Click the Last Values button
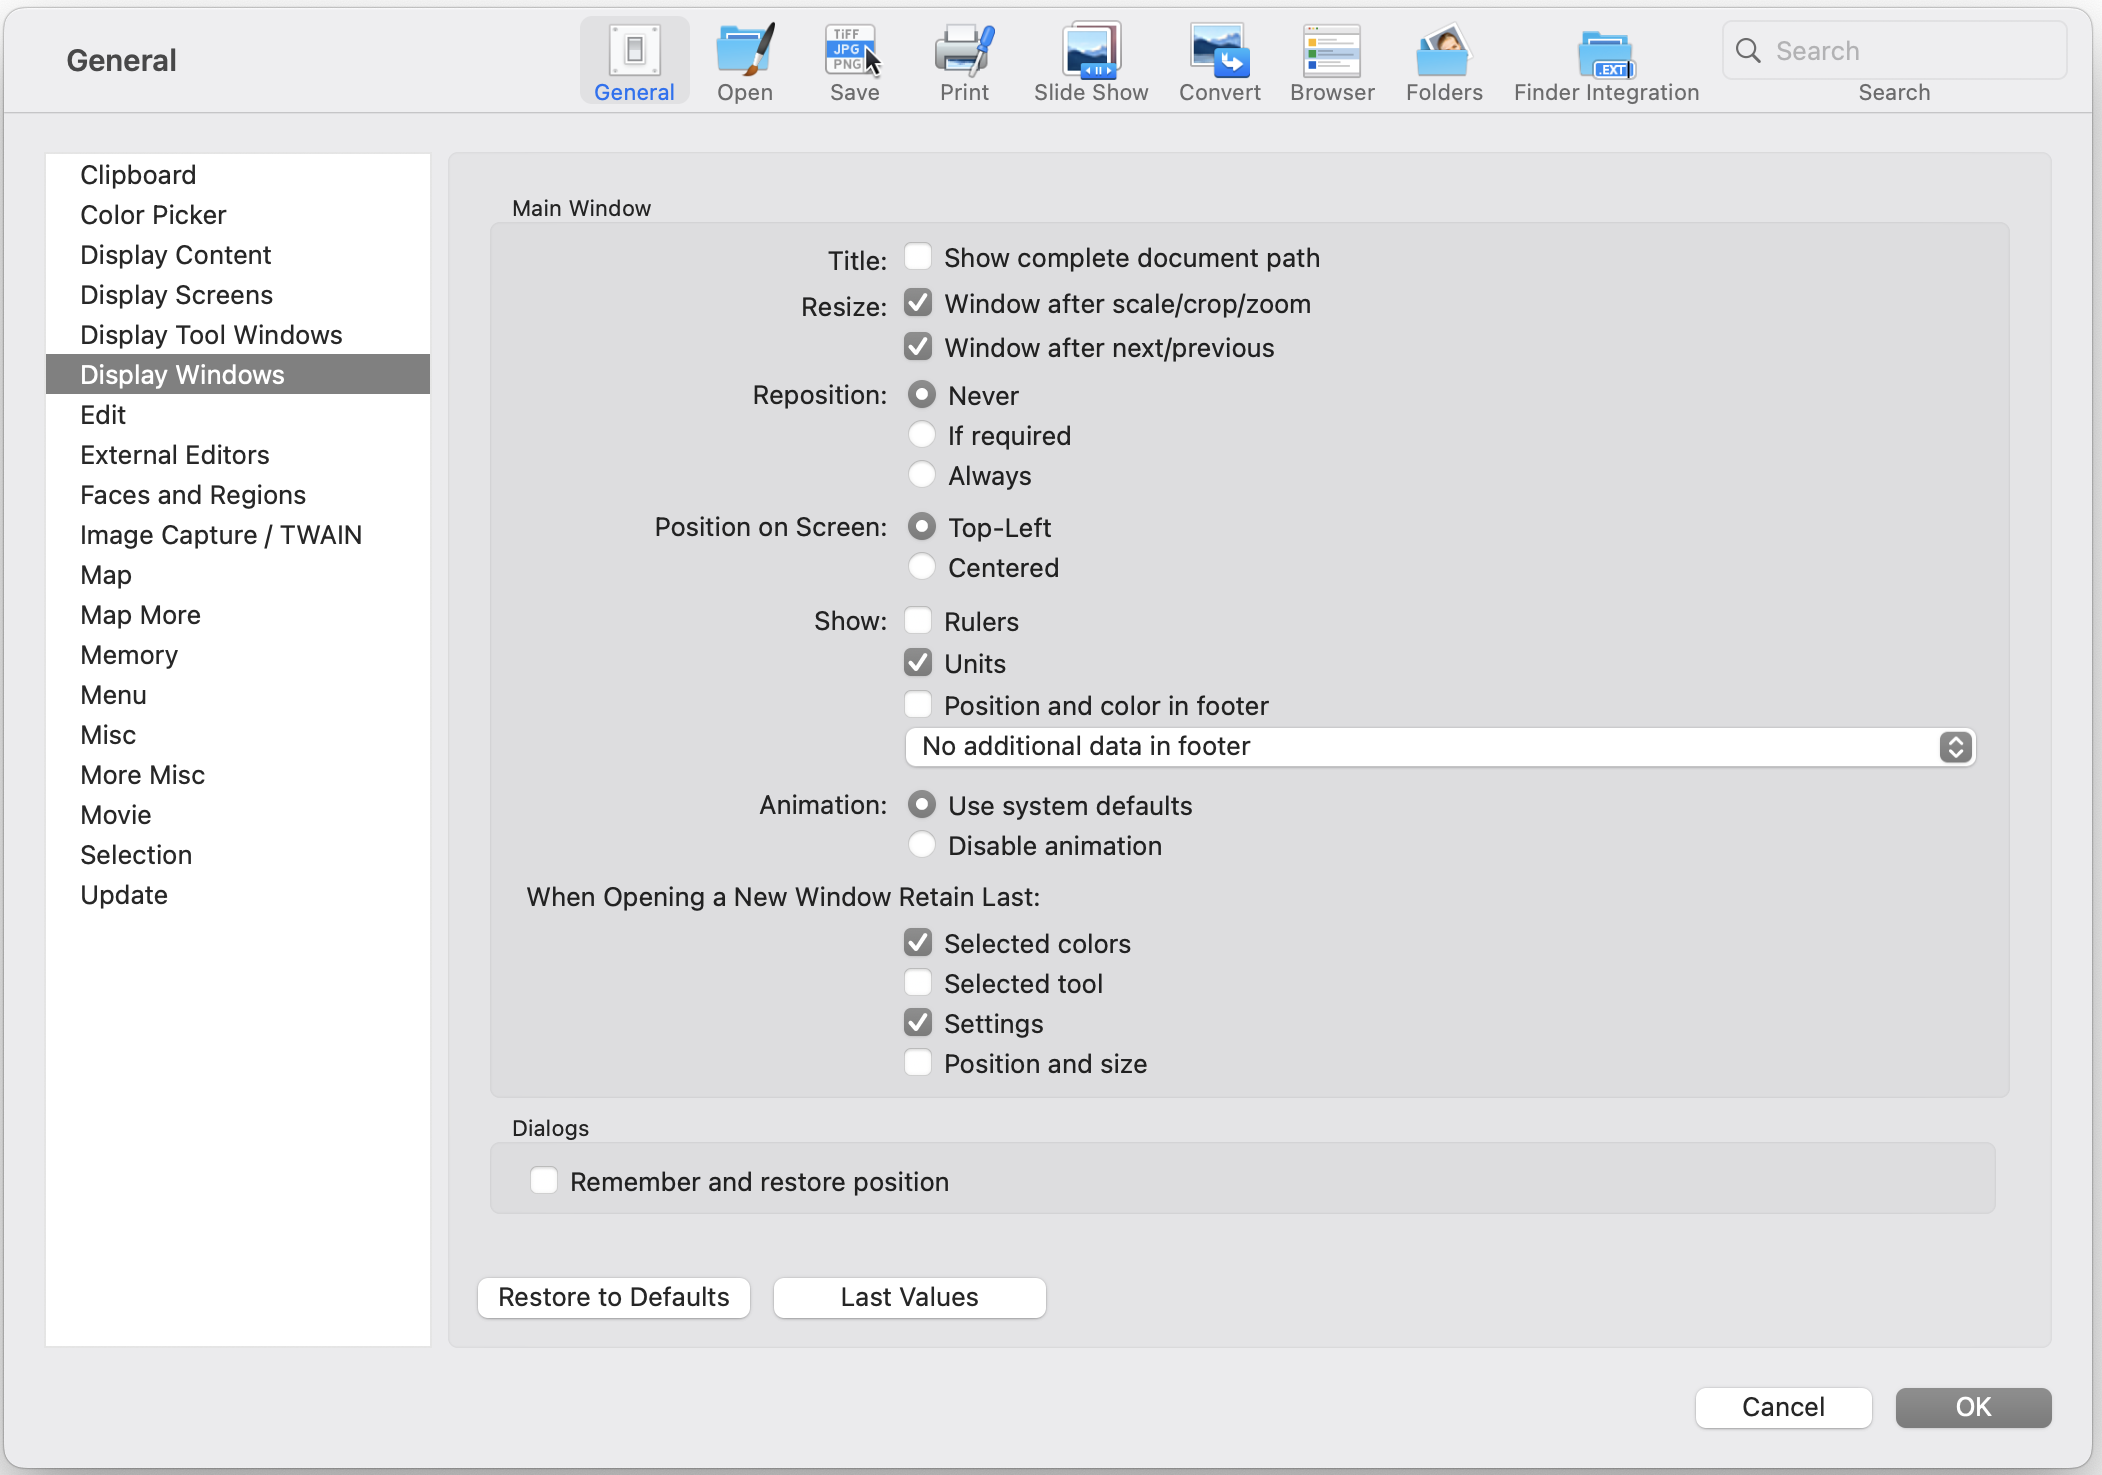This screenshot has height=1475, width=2102. [x=910, y=1297]
